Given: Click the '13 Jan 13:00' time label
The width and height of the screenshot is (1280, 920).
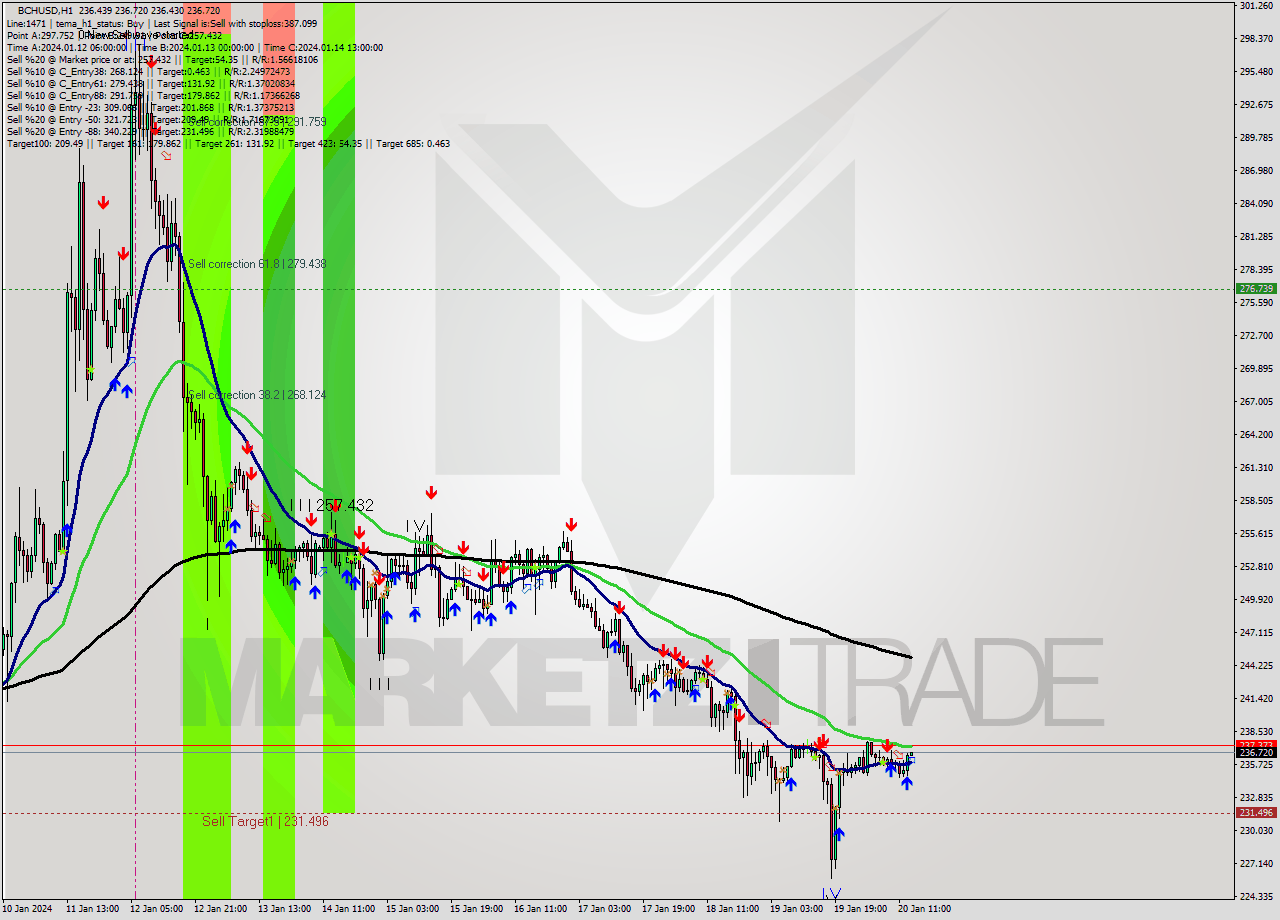Looking at the screenshot, I should coord(284,909).
